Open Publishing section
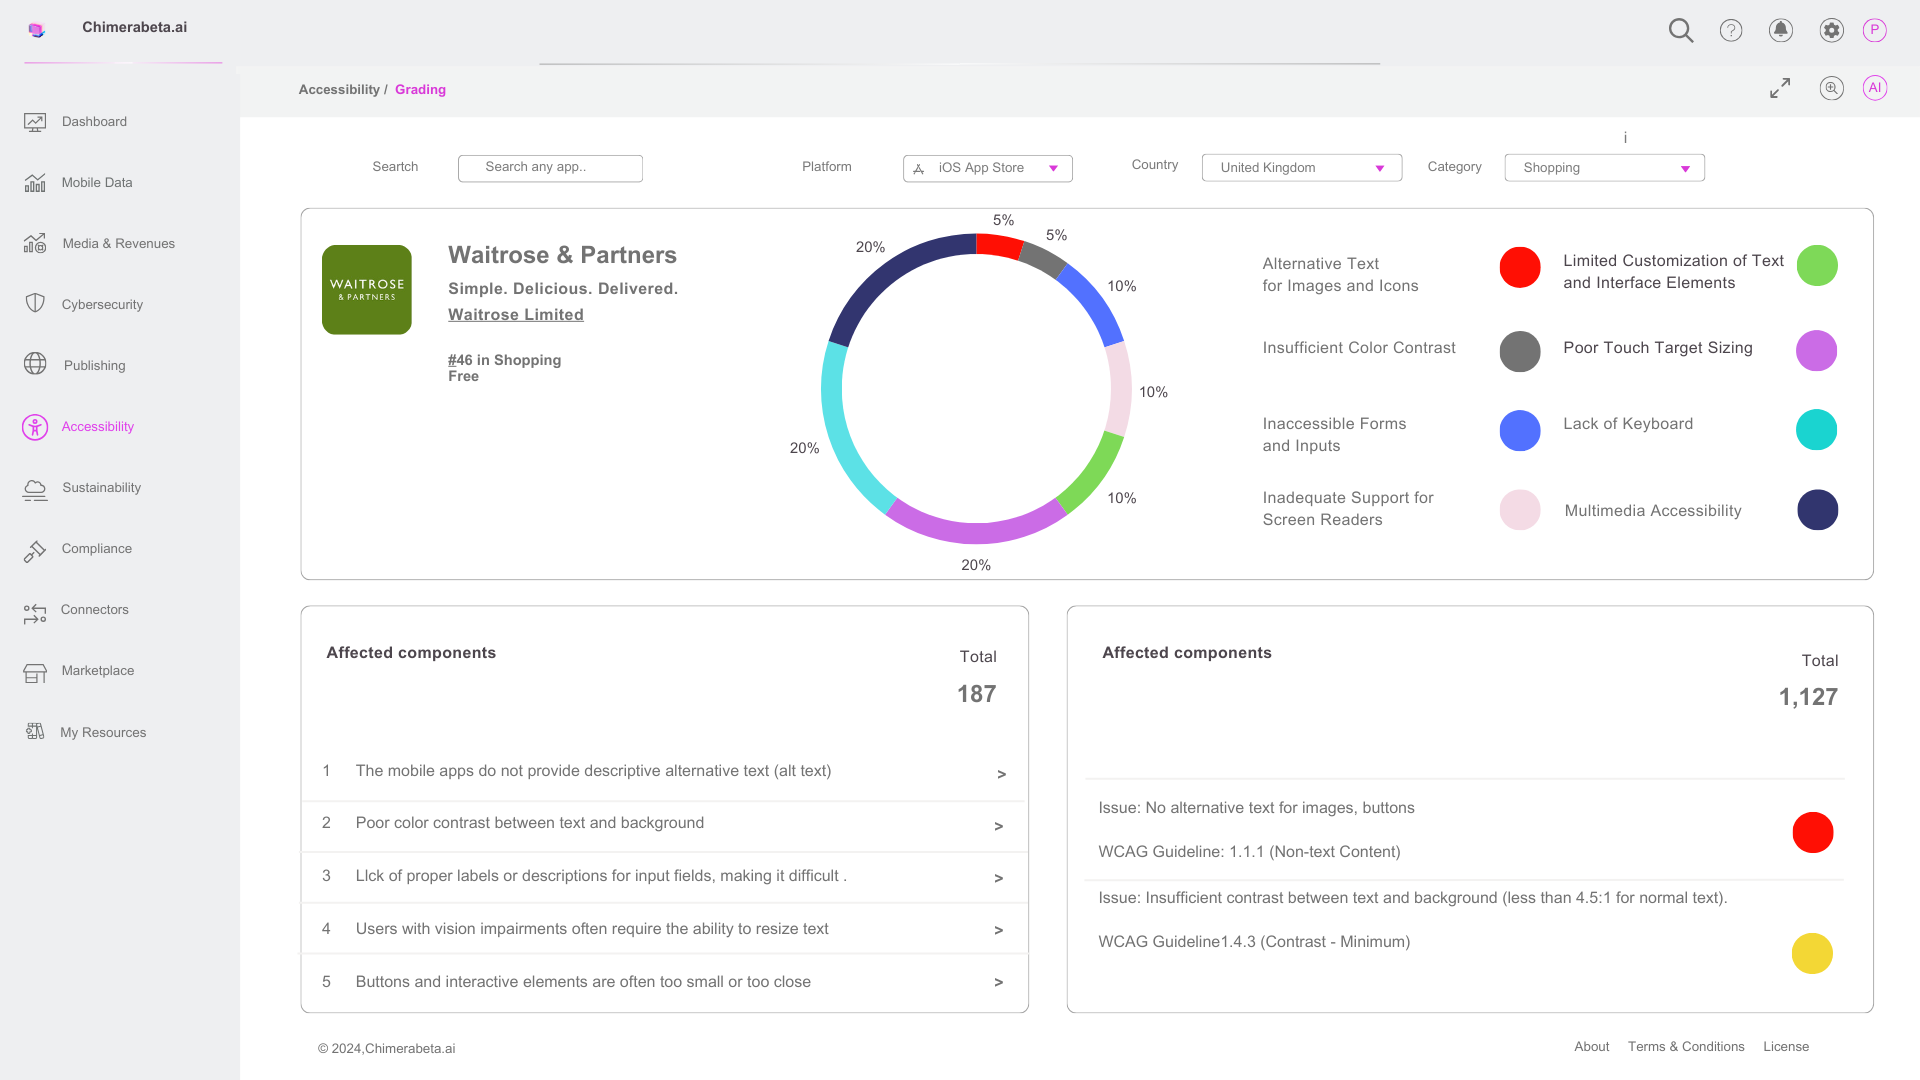The height and width of the screenshot is (1080, 1920). click(94, 366)
